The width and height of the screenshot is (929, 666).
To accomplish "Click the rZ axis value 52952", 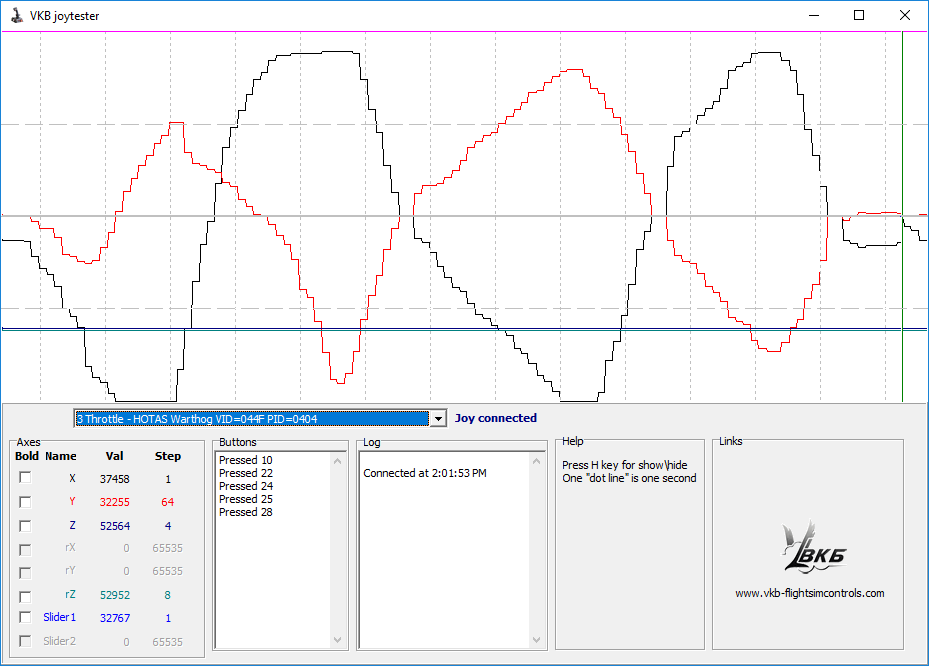I will [x=114, y=595].
